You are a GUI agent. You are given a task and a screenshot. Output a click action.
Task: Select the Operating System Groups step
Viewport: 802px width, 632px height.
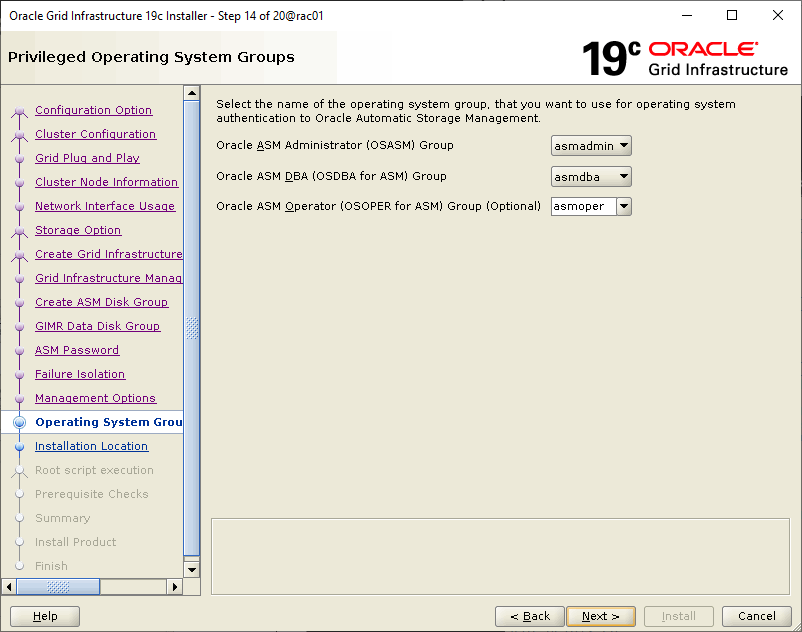(x=108, y=422)
